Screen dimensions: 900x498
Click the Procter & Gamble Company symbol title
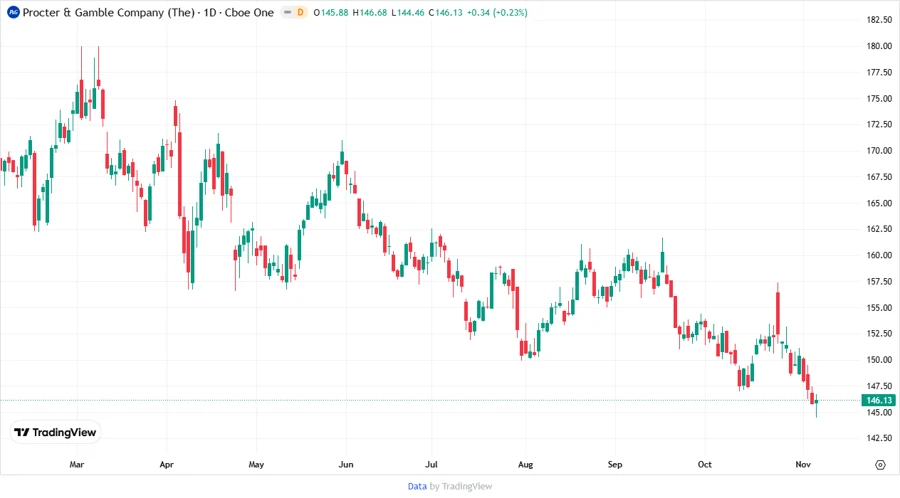coord(109,12)
